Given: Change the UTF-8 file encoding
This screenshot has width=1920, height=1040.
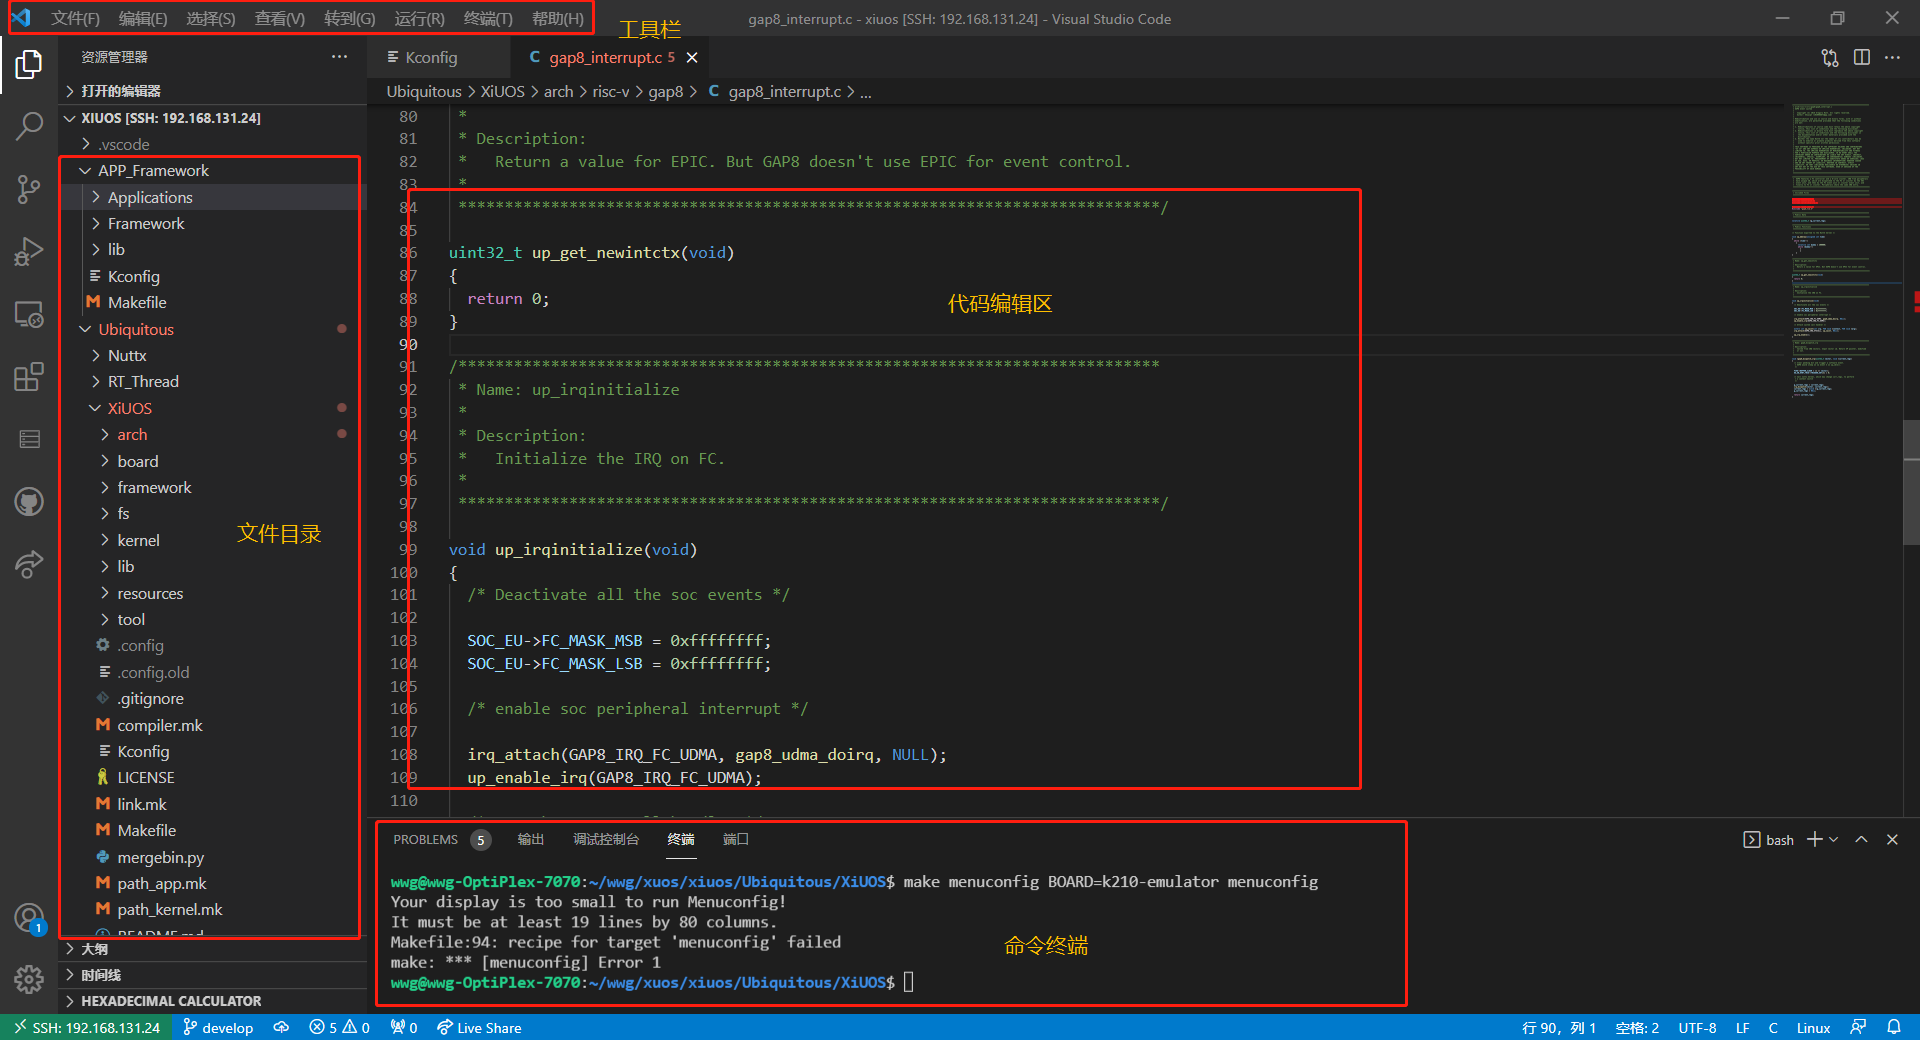Looking at the screenshot, I should [x=1697, y=1028].
